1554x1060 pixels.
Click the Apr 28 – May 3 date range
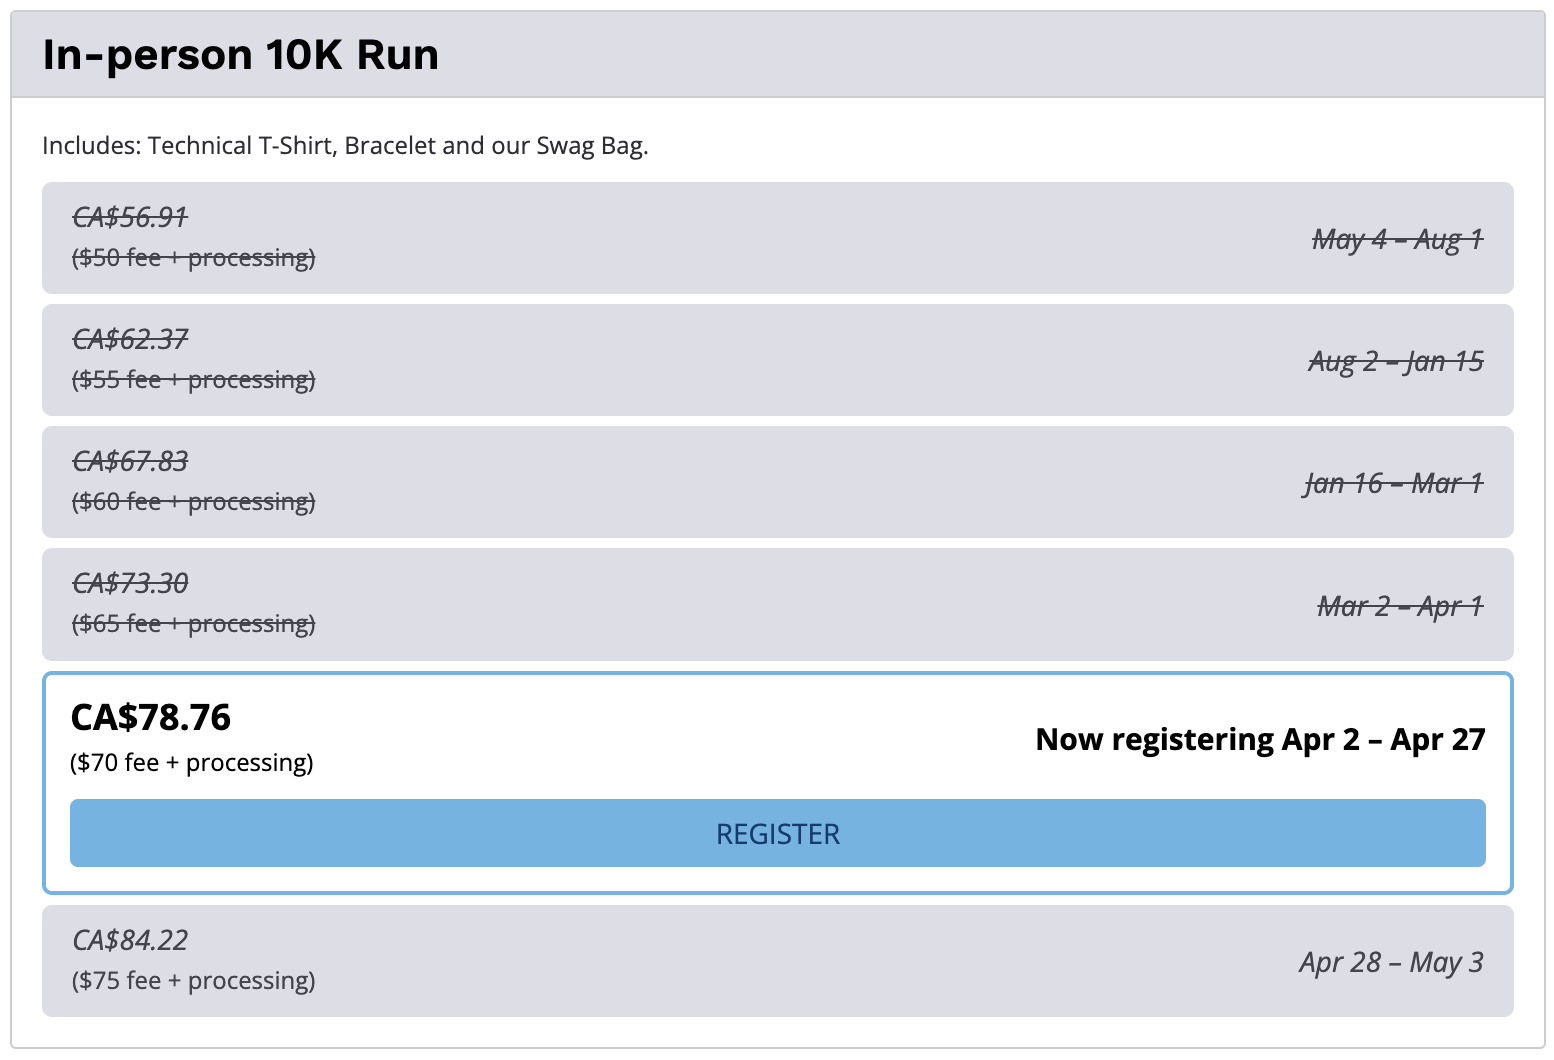tap(1391, 962)
